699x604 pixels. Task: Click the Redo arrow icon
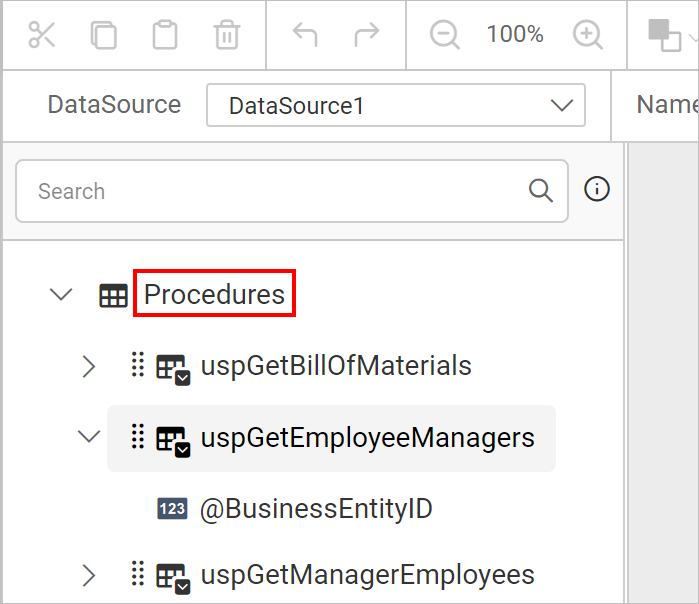[366, 34]
